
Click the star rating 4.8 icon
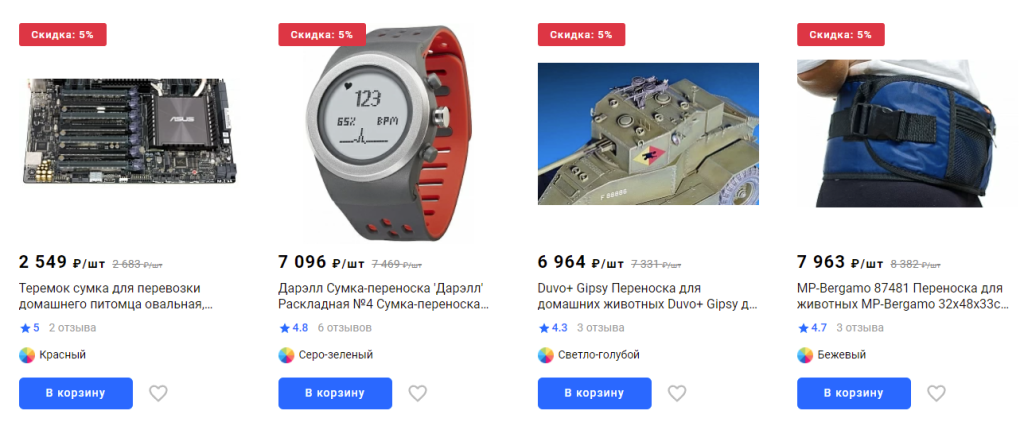coord(284,328)
